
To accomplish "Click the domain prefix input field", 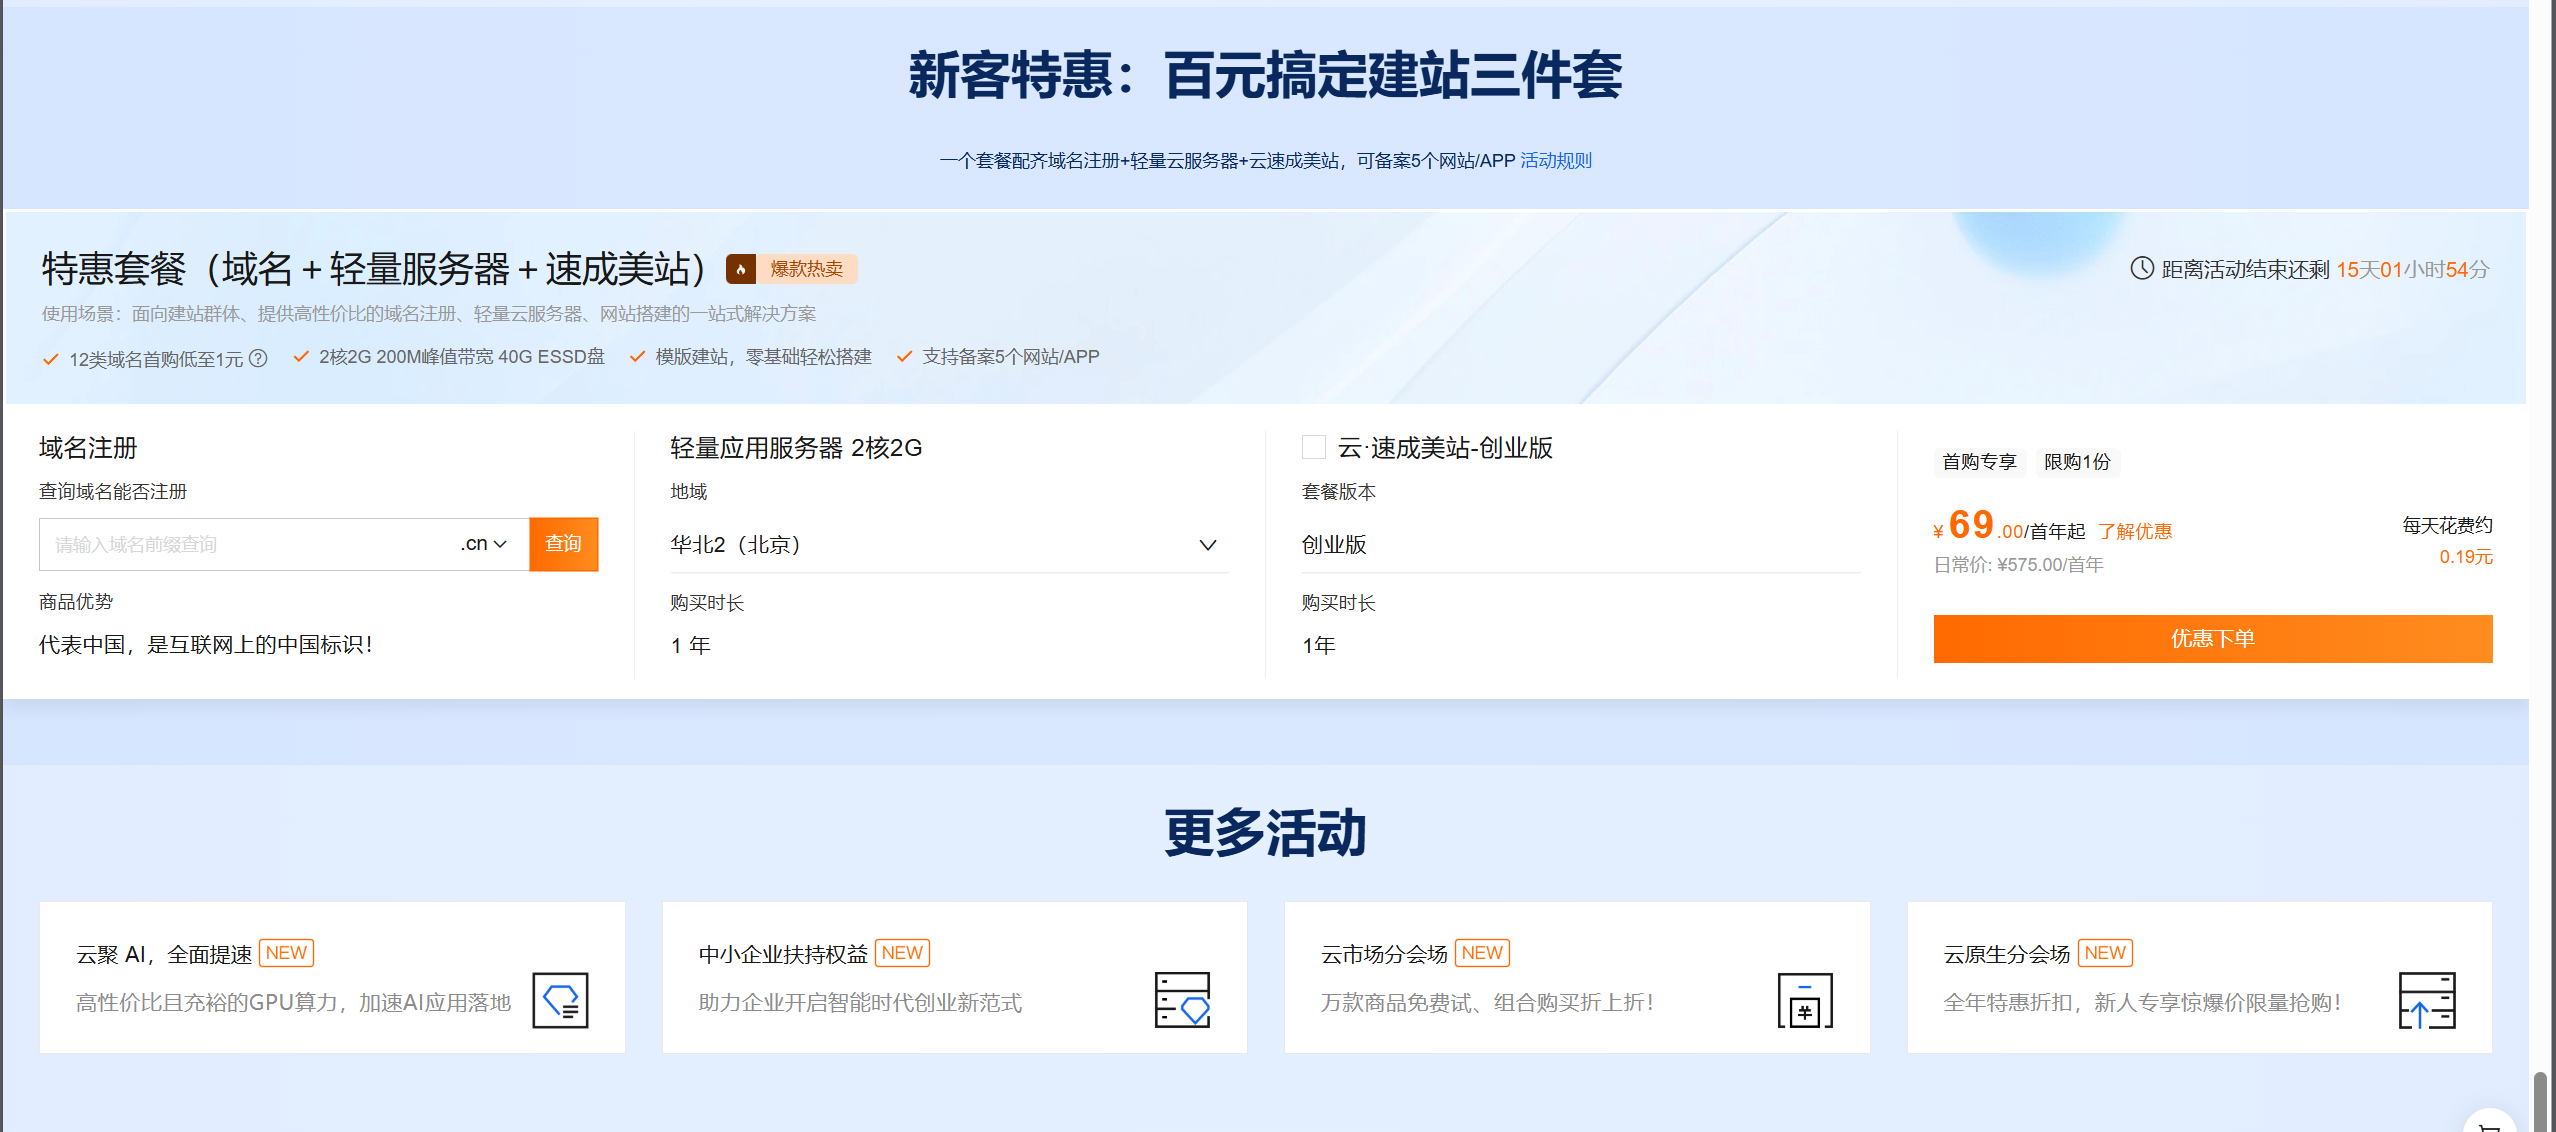I will [240, 544].
